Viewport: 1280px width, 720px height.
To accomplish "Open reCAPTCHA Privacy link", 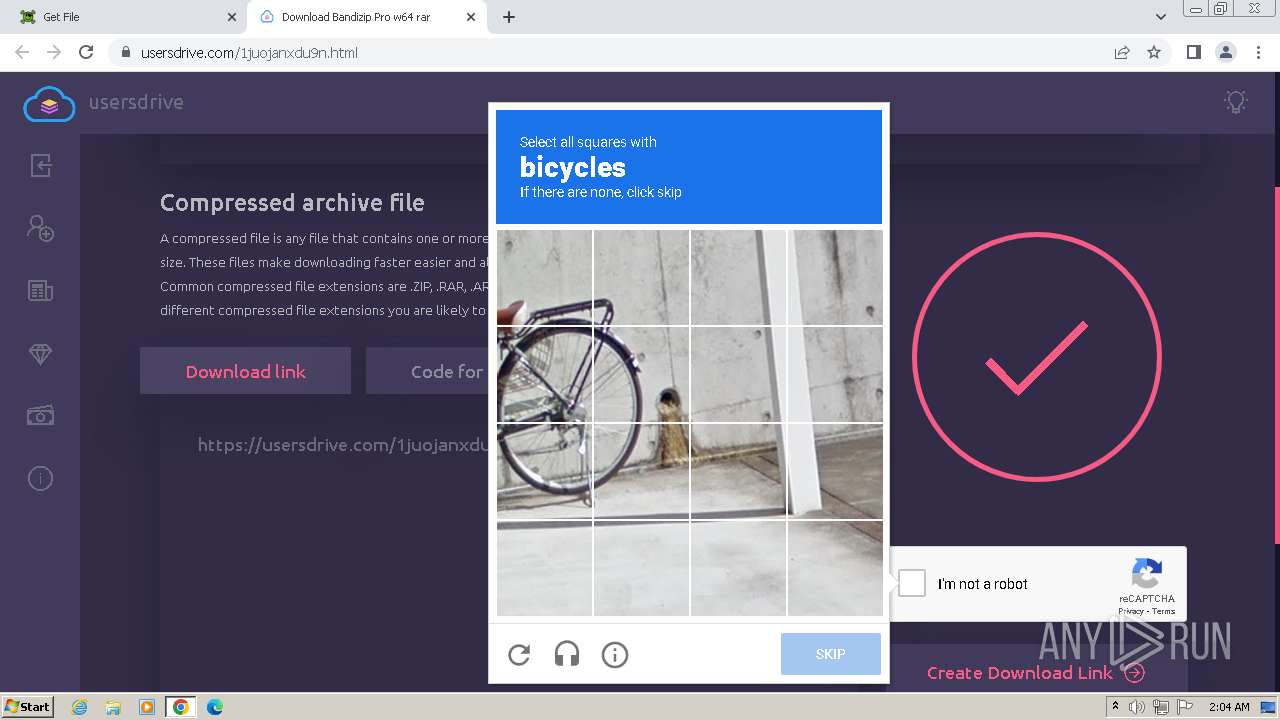I will click(1131, 611).
